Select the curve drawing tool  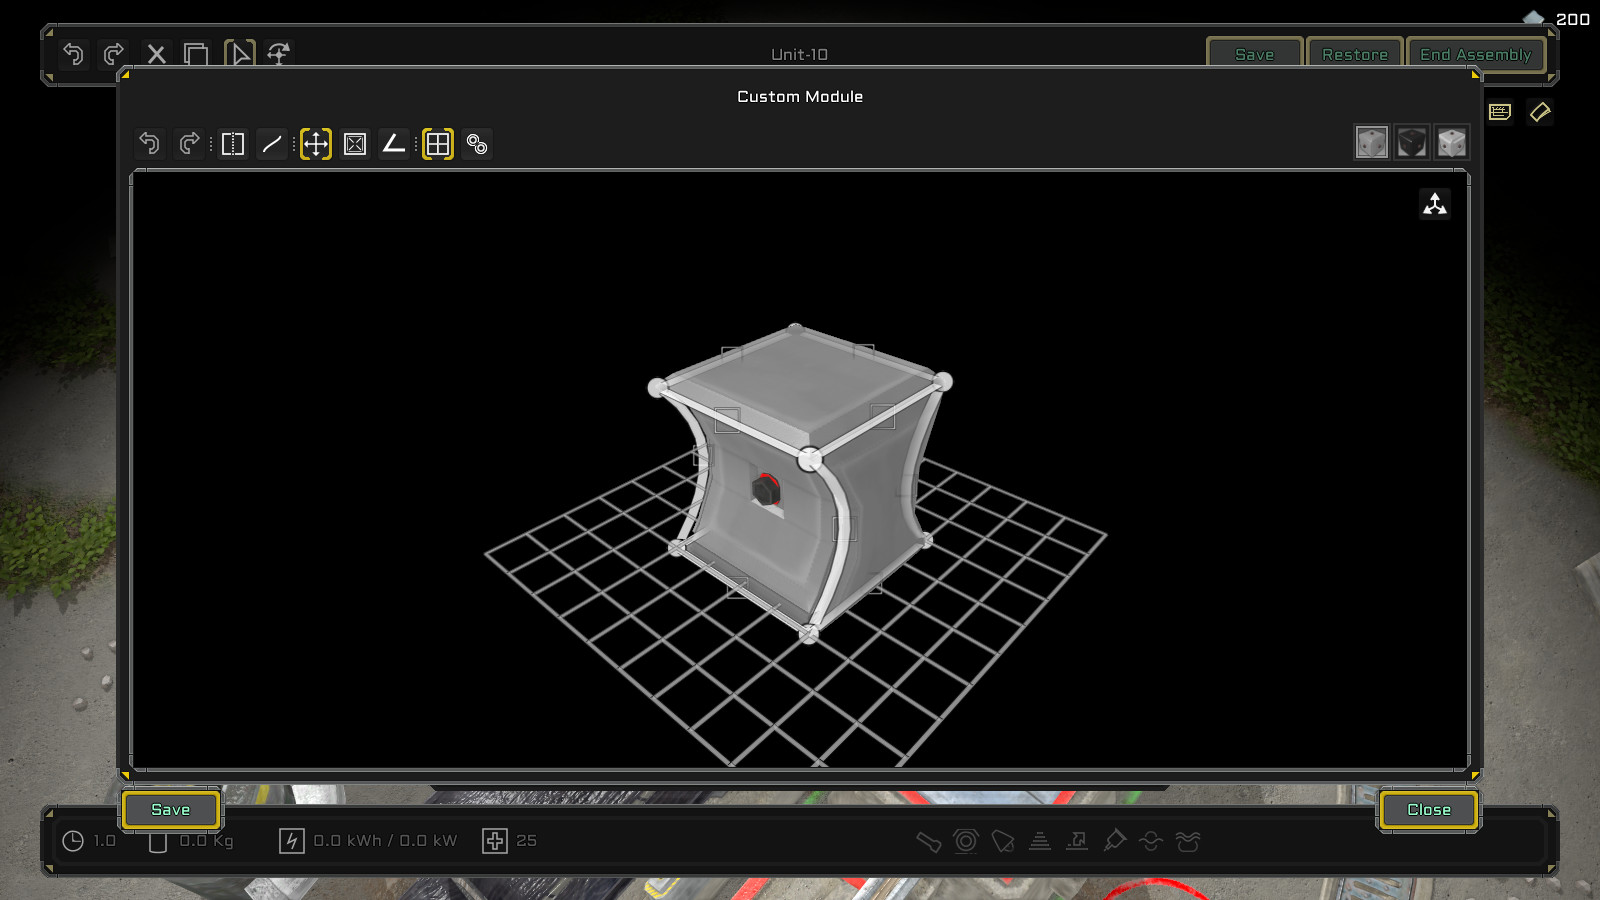point(271,143)
